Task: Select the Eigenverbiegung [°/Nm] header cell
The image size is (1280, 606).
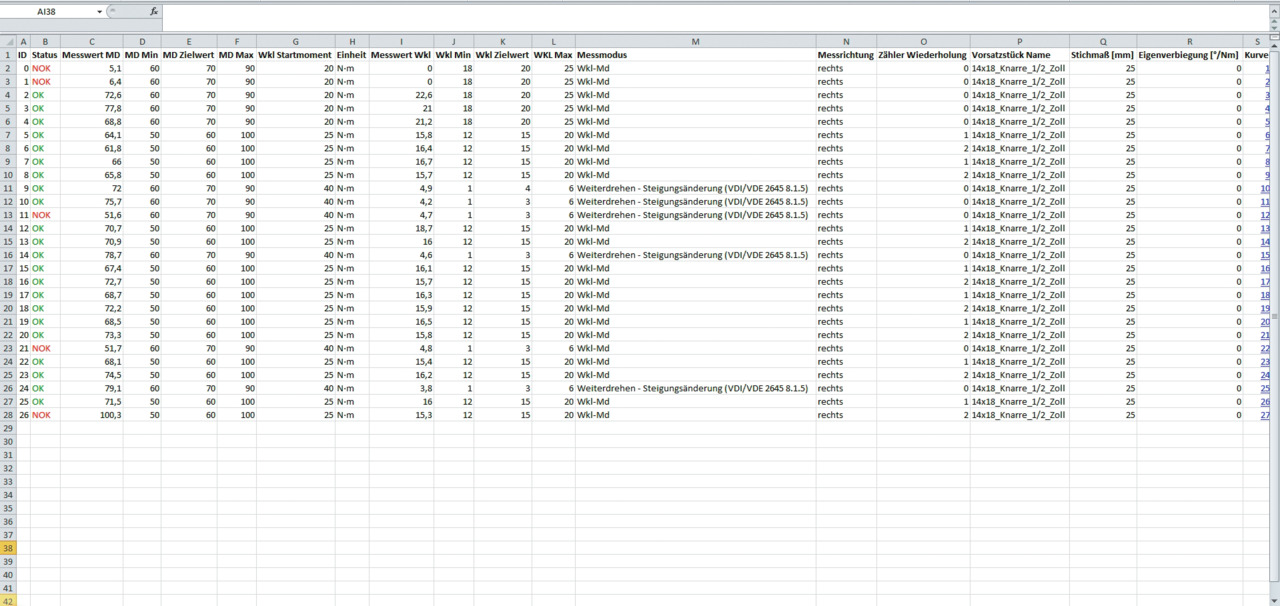Action: pos(1189,55)
